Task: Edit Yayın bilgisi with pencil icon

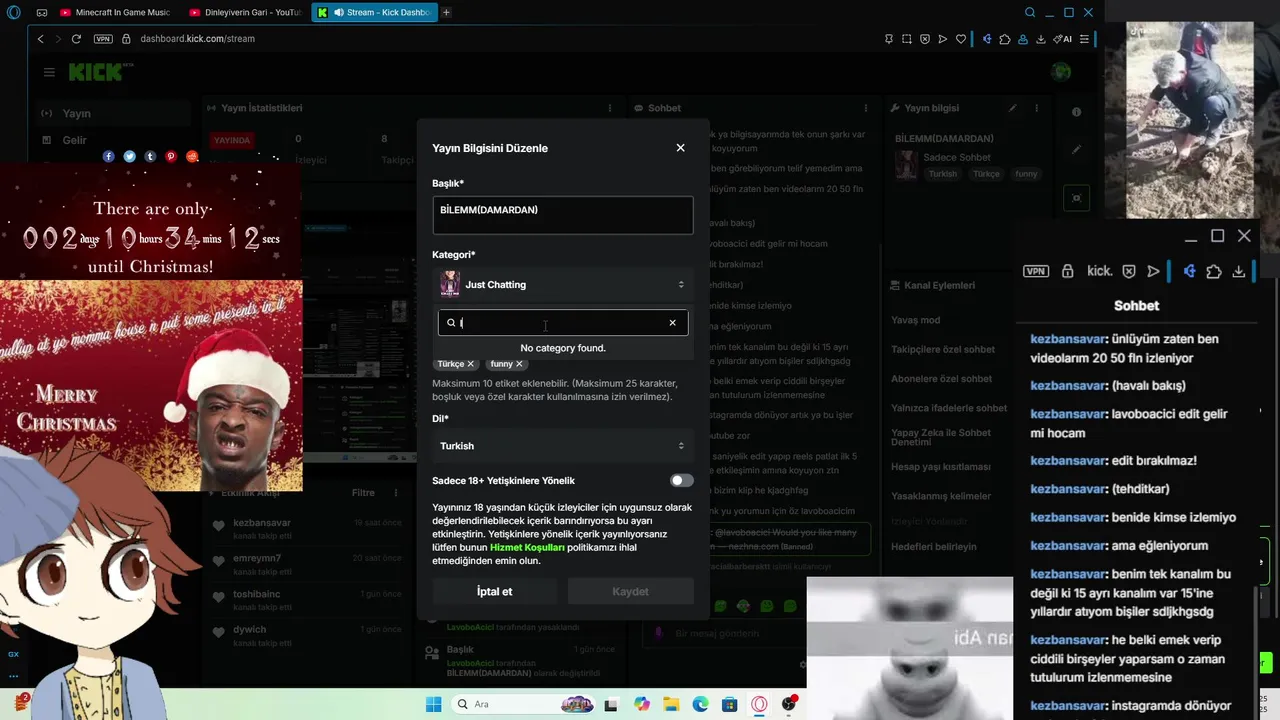Action: (1012, 108)
